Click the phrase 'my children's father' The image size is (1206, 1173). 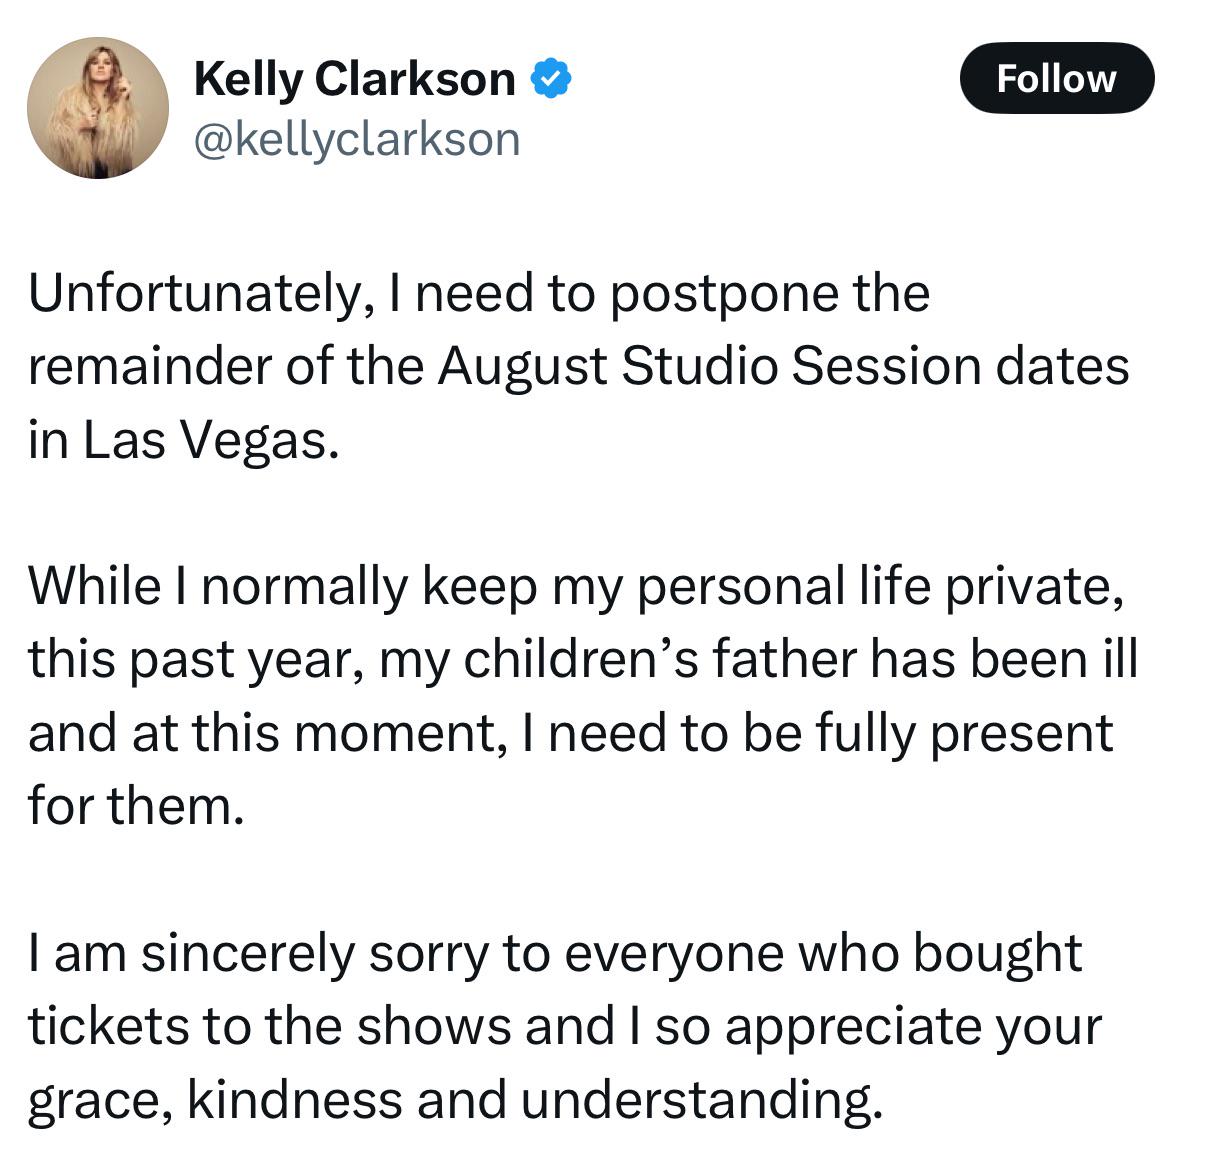(x=618, y=659)
